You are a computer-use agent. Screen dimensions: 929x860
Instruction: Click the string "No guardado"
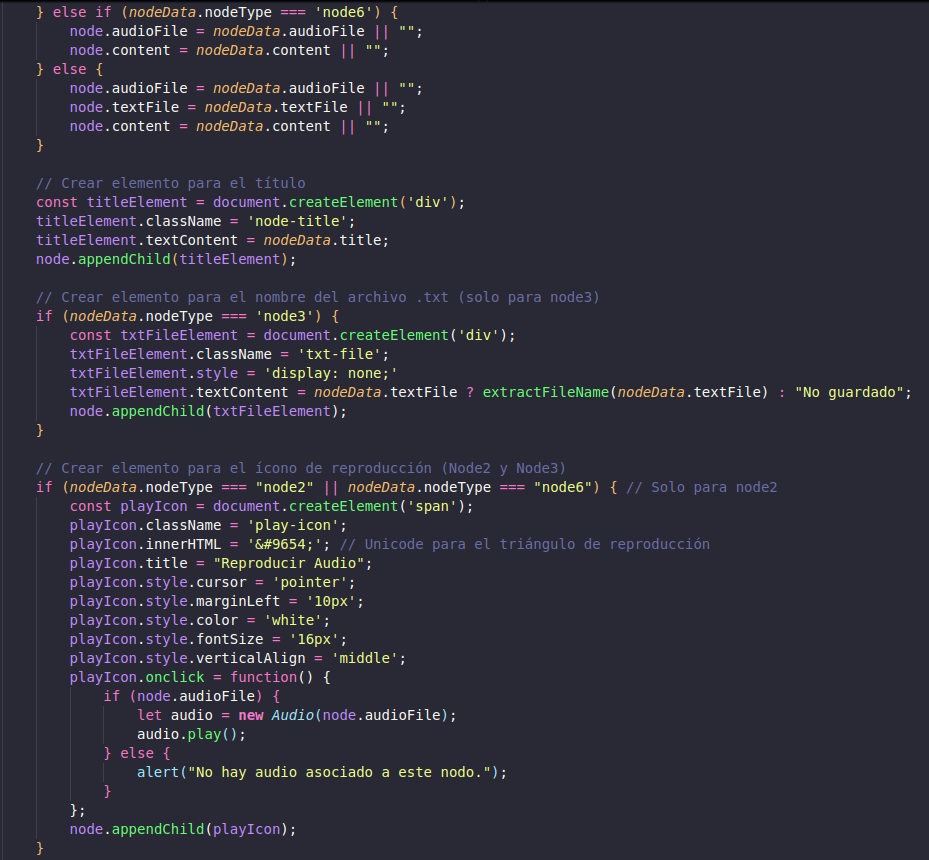tap(849, 392)
